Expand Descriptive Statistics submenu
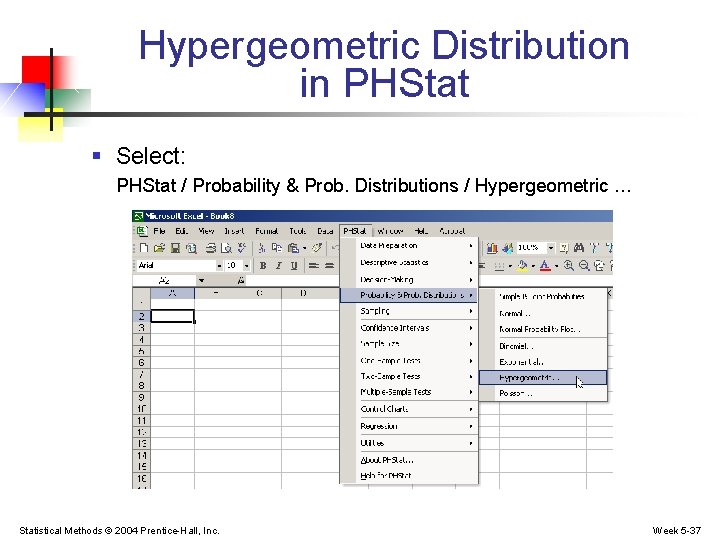Image resolution: width=720 pixels, height=540 pixels. 409,263
